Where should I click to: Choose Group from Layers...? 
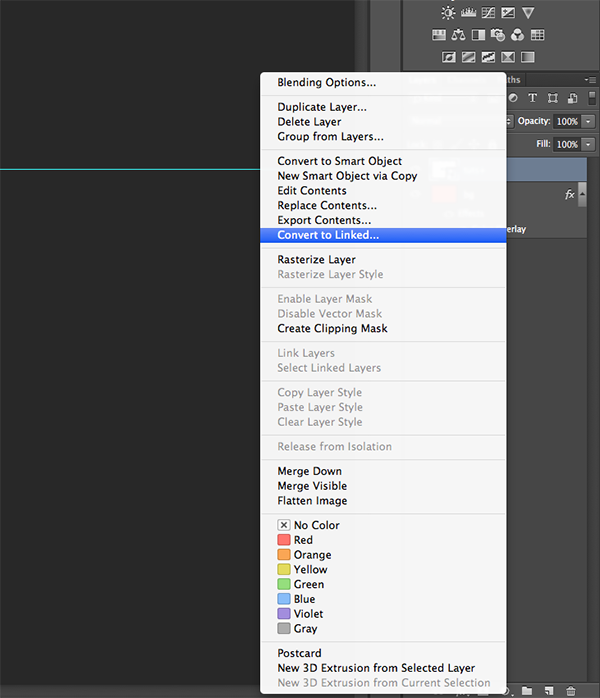(330, 137)
